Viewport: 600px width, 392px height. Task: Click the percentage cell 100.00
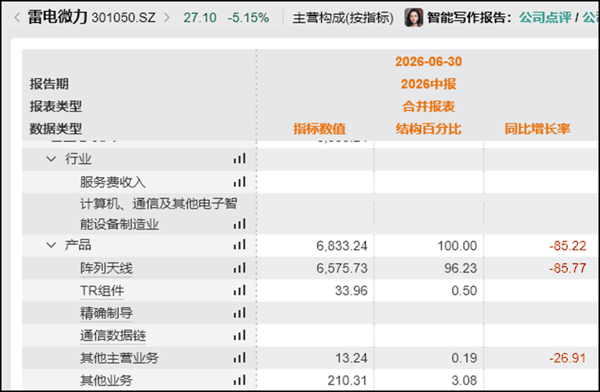click(x=457, y=245)
